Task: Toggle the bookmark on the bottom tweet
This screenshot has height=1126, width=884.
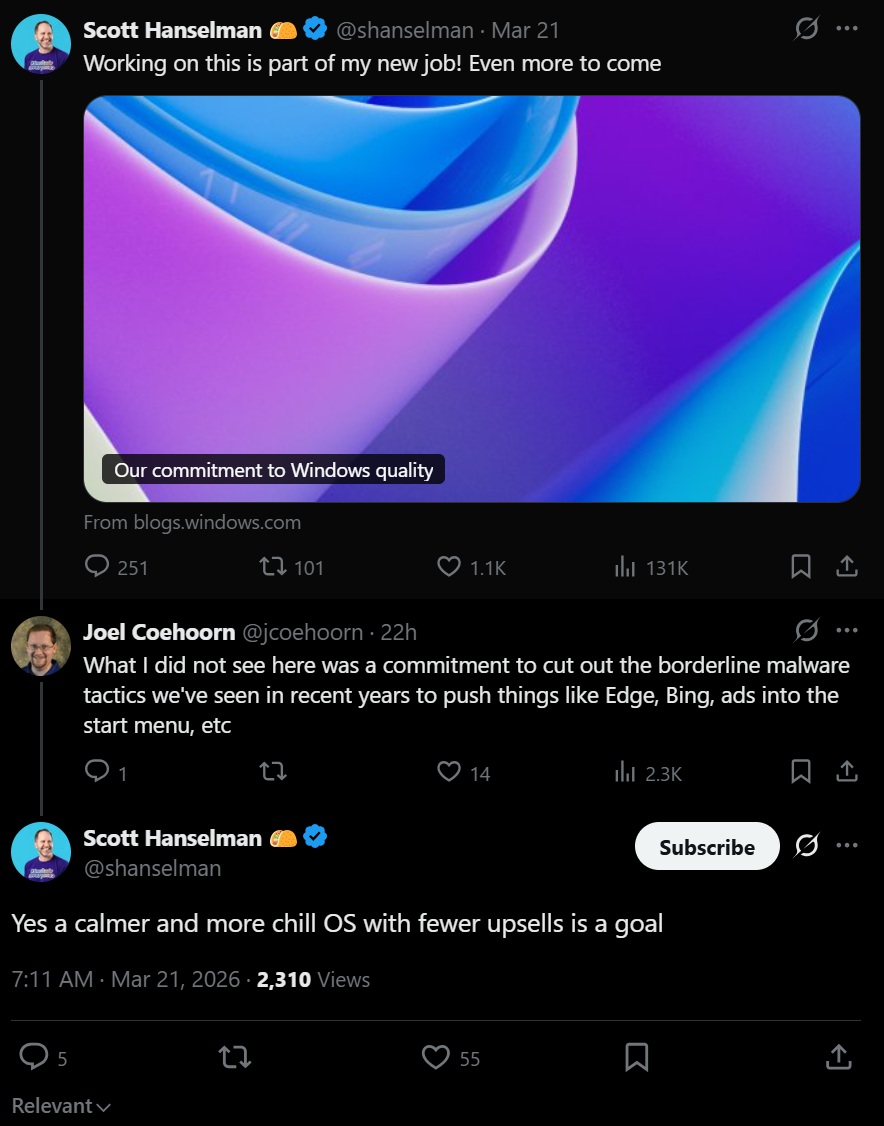Action: point(637,1057)
